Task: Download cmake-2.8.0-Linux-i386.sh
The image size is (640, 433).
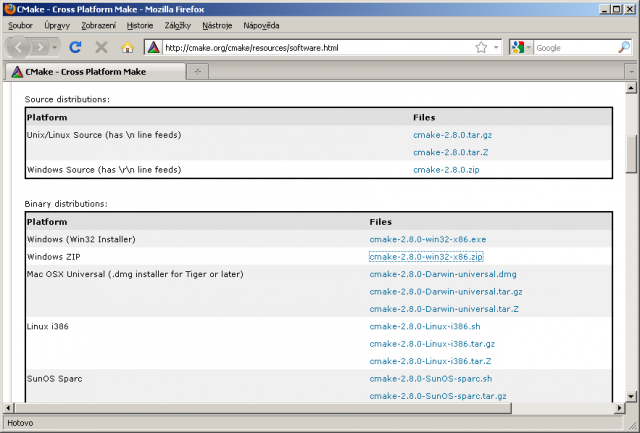Action: pos(425,326)
